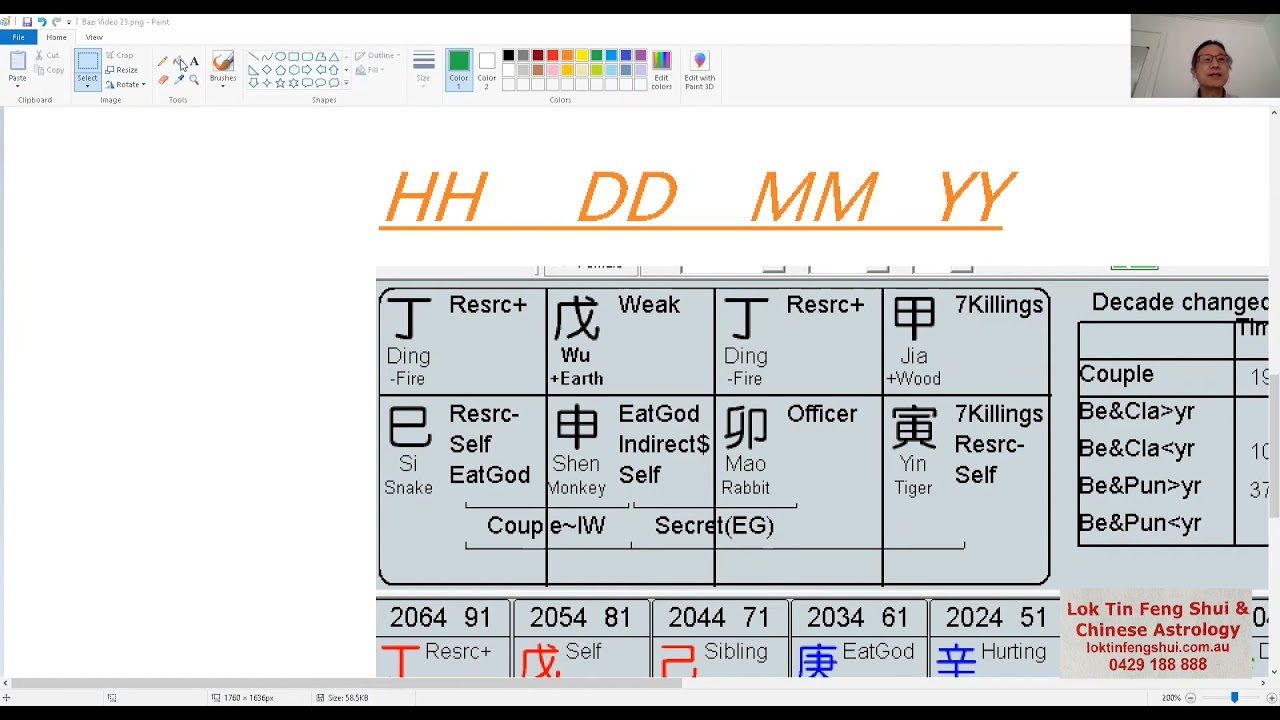Click the Brushes icon
The height and width of the screenshot is (720, 1280).
pos(223,61)
